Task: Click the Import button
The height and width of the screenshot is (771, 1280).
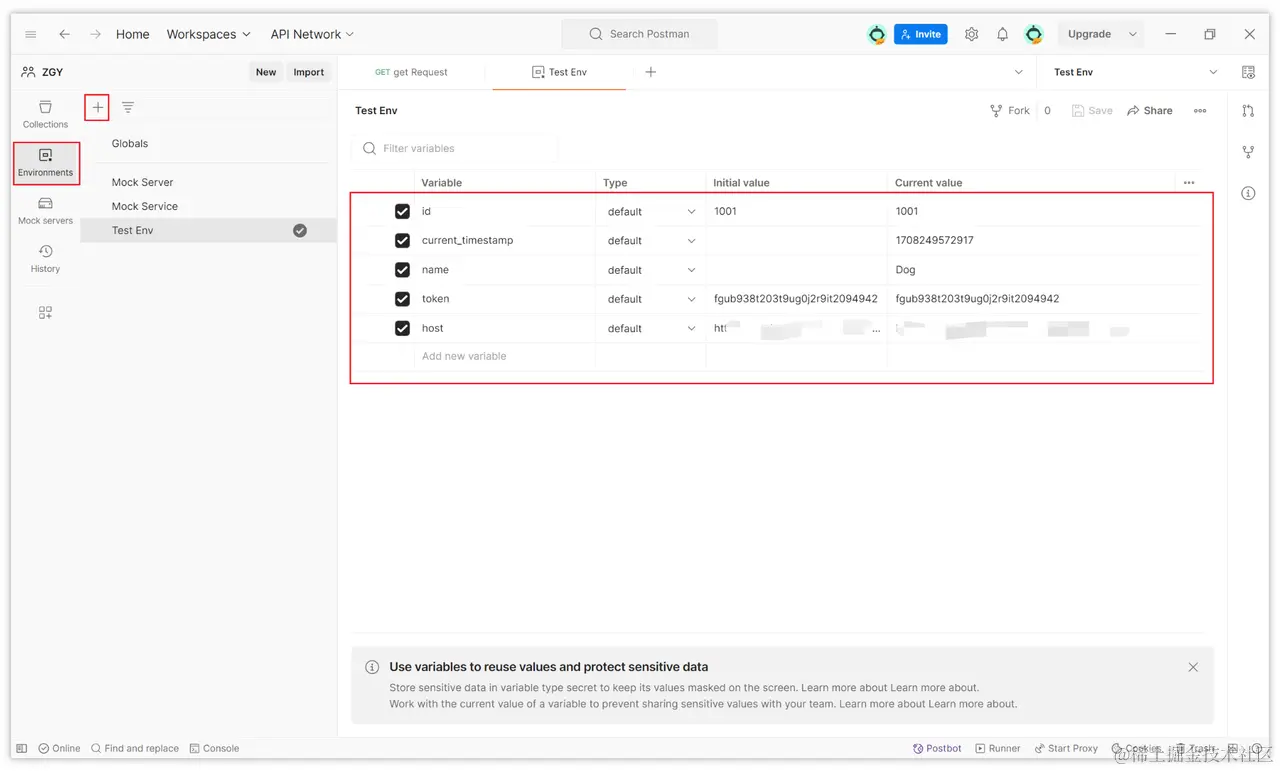Action: pyautogui.click(x=309, y=72)
